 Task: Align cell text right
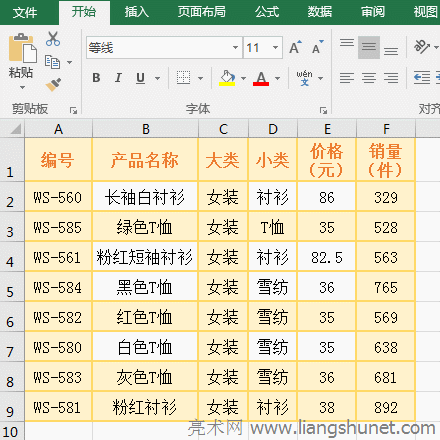pos(391,78)
